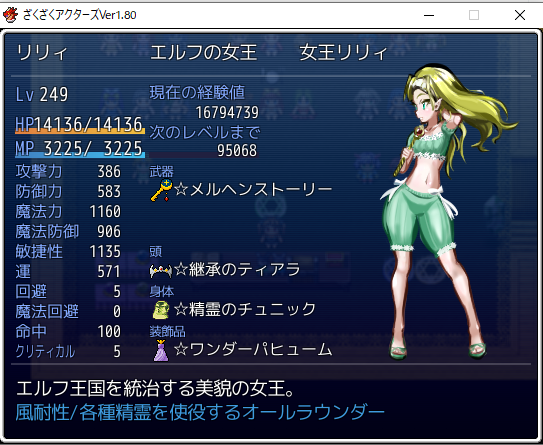This screenshot has width=543, height=445.
Task: Click the 回避 stat label
Action: pyautogui.click(x=31, y=292)
